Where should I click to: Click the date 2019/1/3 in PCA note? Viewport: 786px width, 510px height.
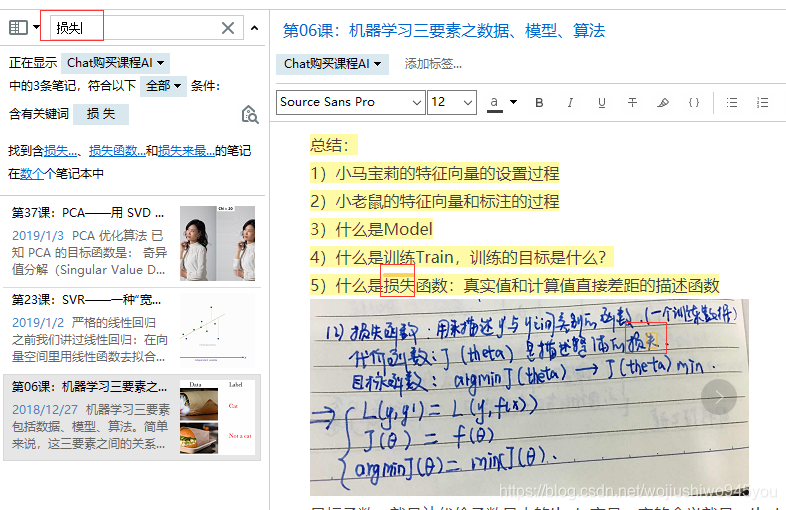38,236
